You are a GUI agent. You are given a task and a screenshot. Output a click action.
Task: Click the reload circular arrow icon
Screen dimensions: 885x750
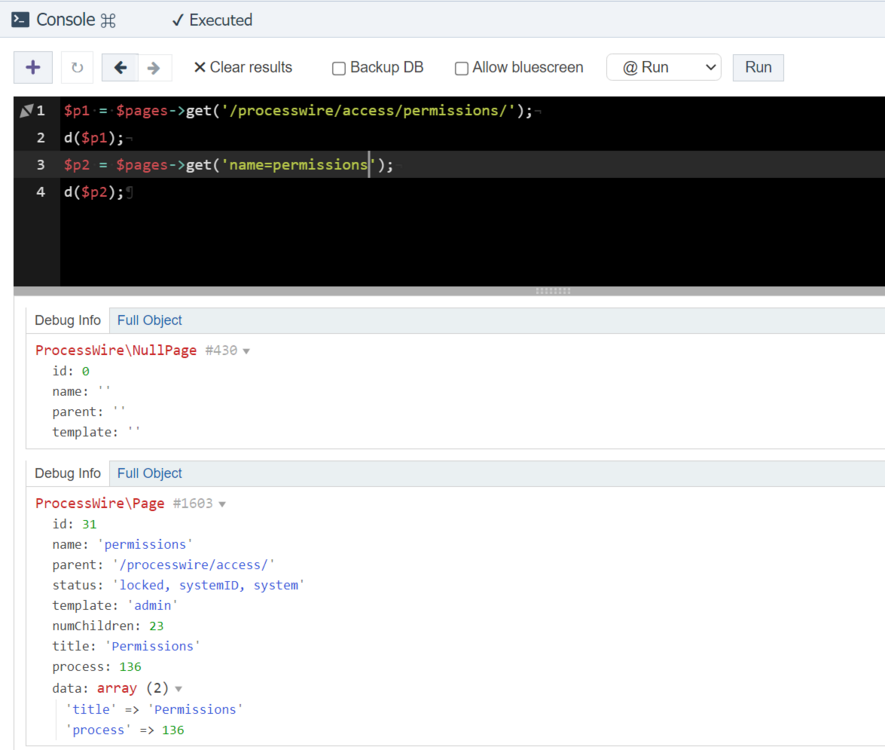coord(77,68)
